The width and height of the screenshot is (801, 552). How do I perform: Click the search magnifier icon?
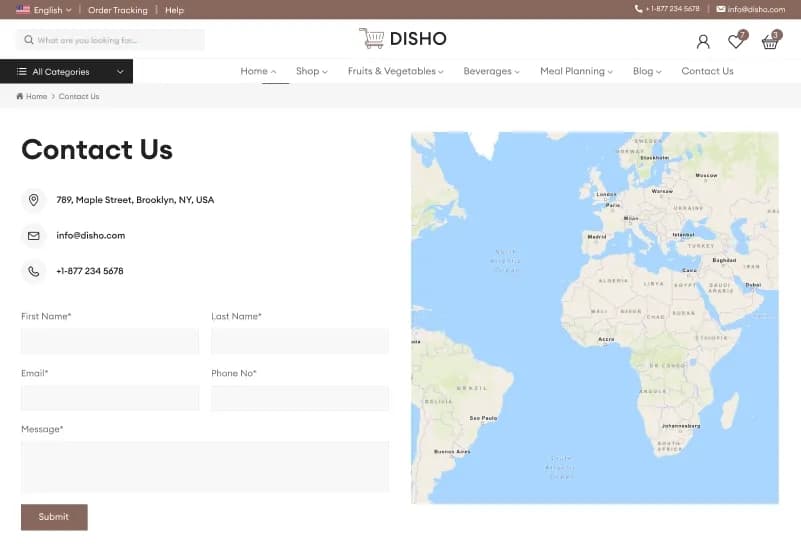pyautogui.click(x=29, y=40)
